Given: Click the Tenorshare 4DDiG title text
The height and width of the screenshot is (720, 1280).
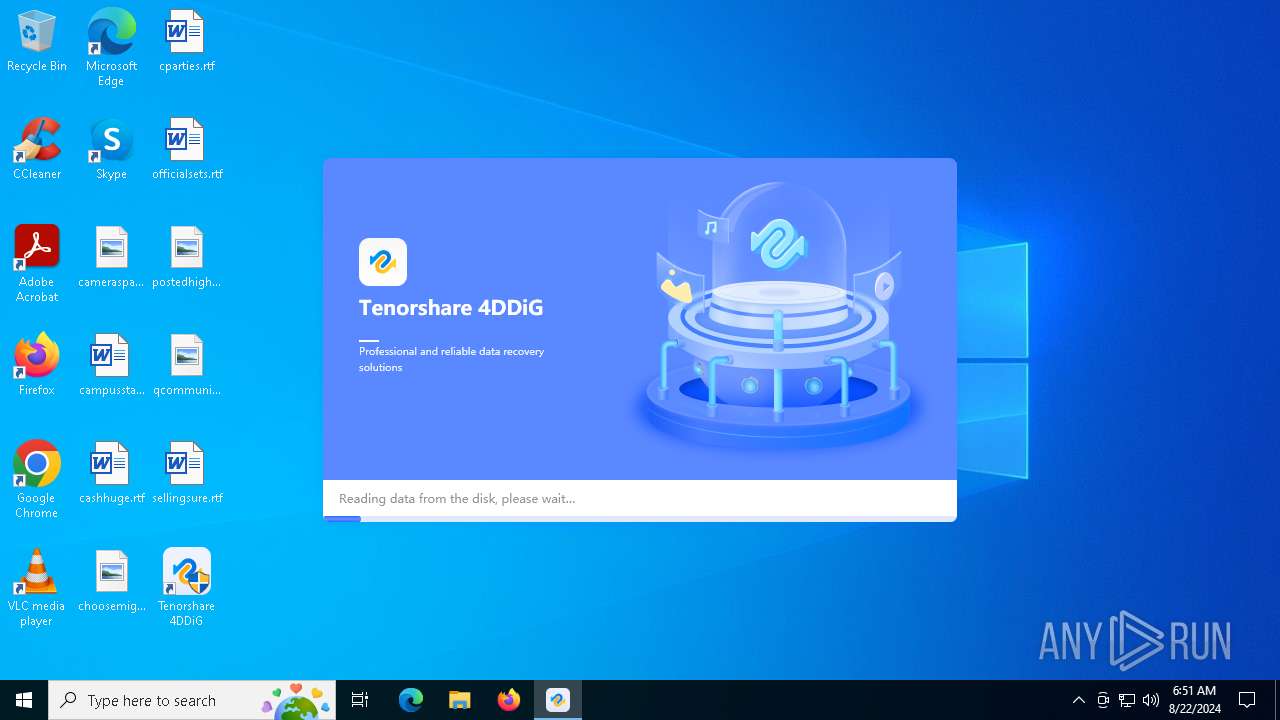Looking at the screenshot, I should coord(451,308).
